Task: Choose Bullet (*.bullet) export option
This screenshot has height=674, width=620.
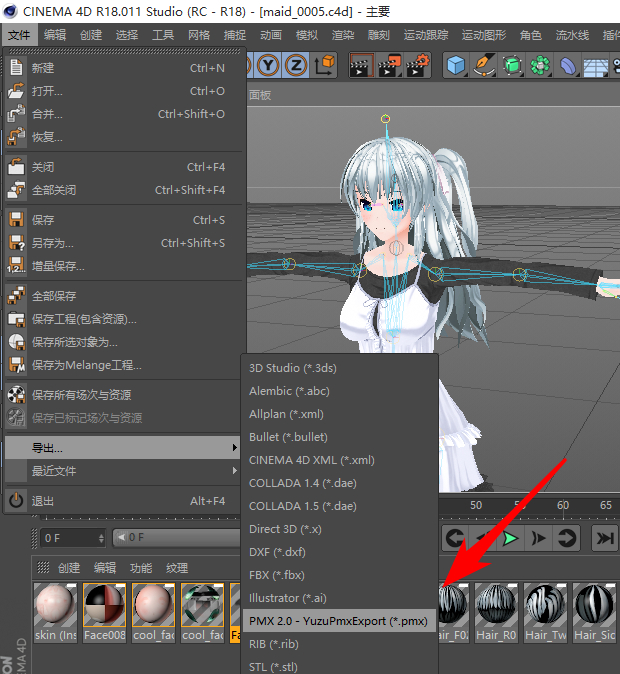Action: click(340, 437)
